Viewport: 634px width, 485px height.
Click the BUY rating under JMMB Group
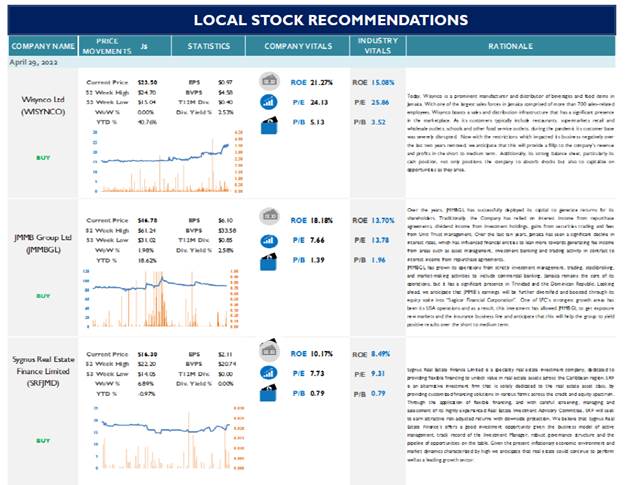pos(43,296)
